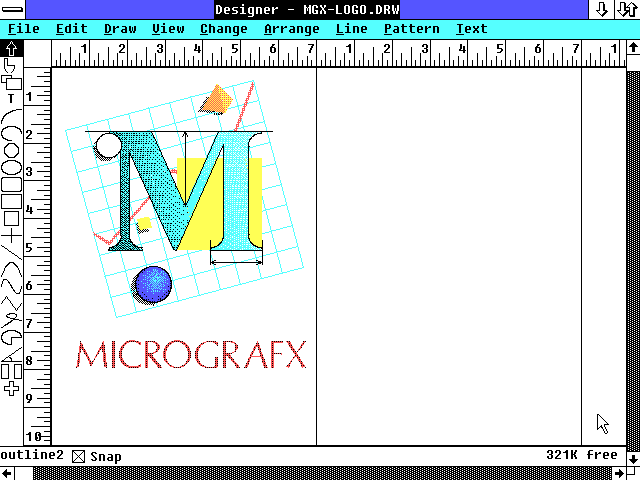Select the Text (T) tool
The width and height of the screenshot is (640, 480).
tap(11, 98)
